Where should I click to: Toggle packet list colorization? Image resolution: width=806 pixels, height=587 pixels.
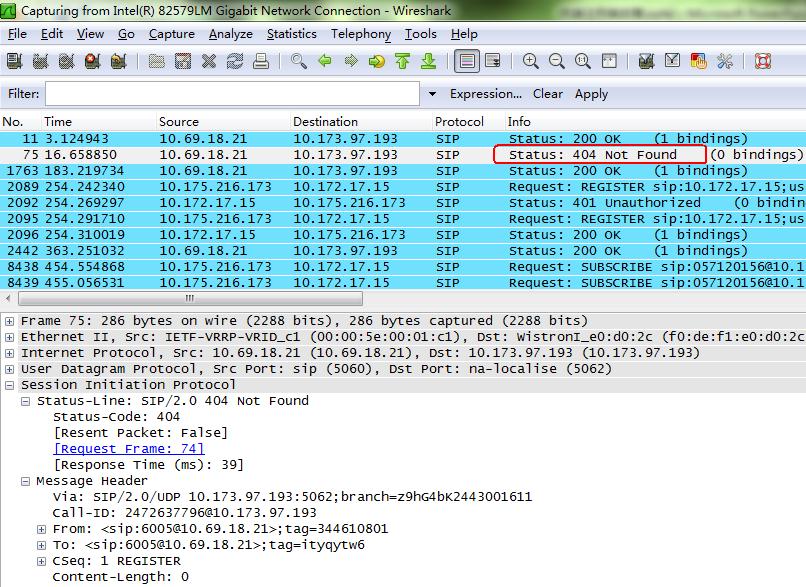click(467, 61)
